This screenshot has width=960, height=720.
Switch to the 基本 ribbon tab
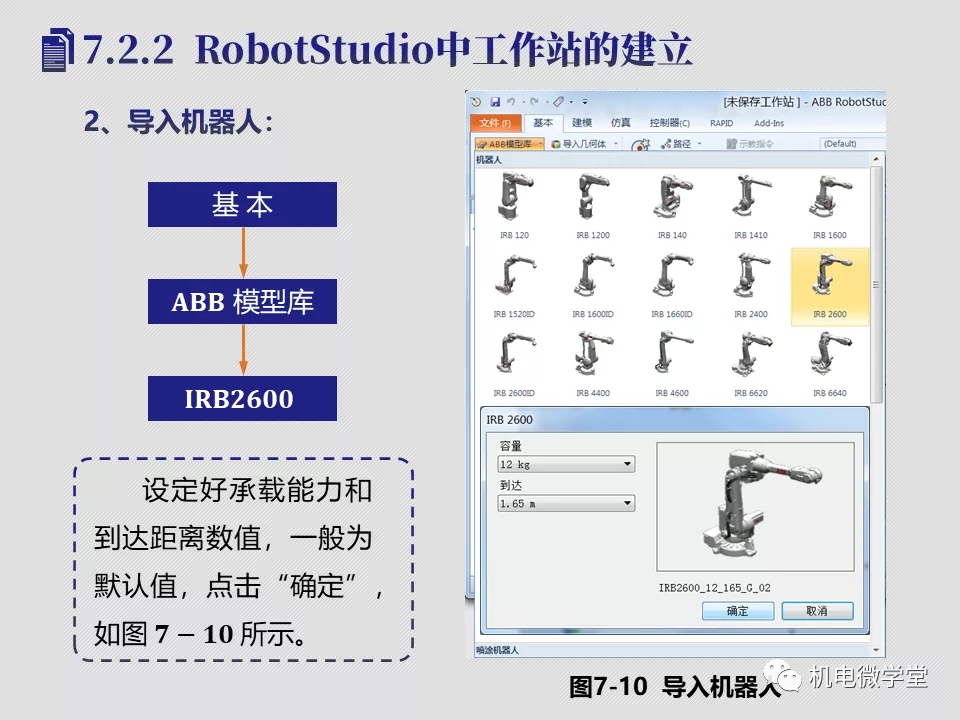tap(543, 123)
